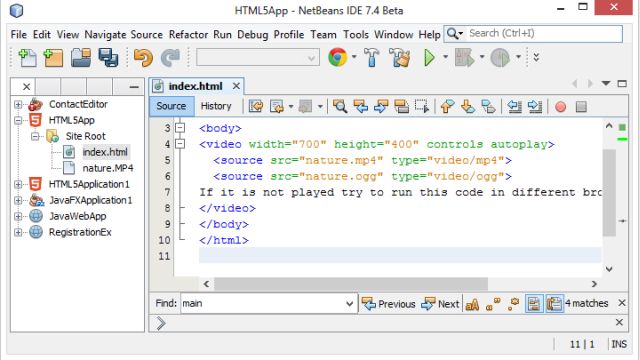Click the Open Project folder icon

pyautogui.click(x=81, y=58)
